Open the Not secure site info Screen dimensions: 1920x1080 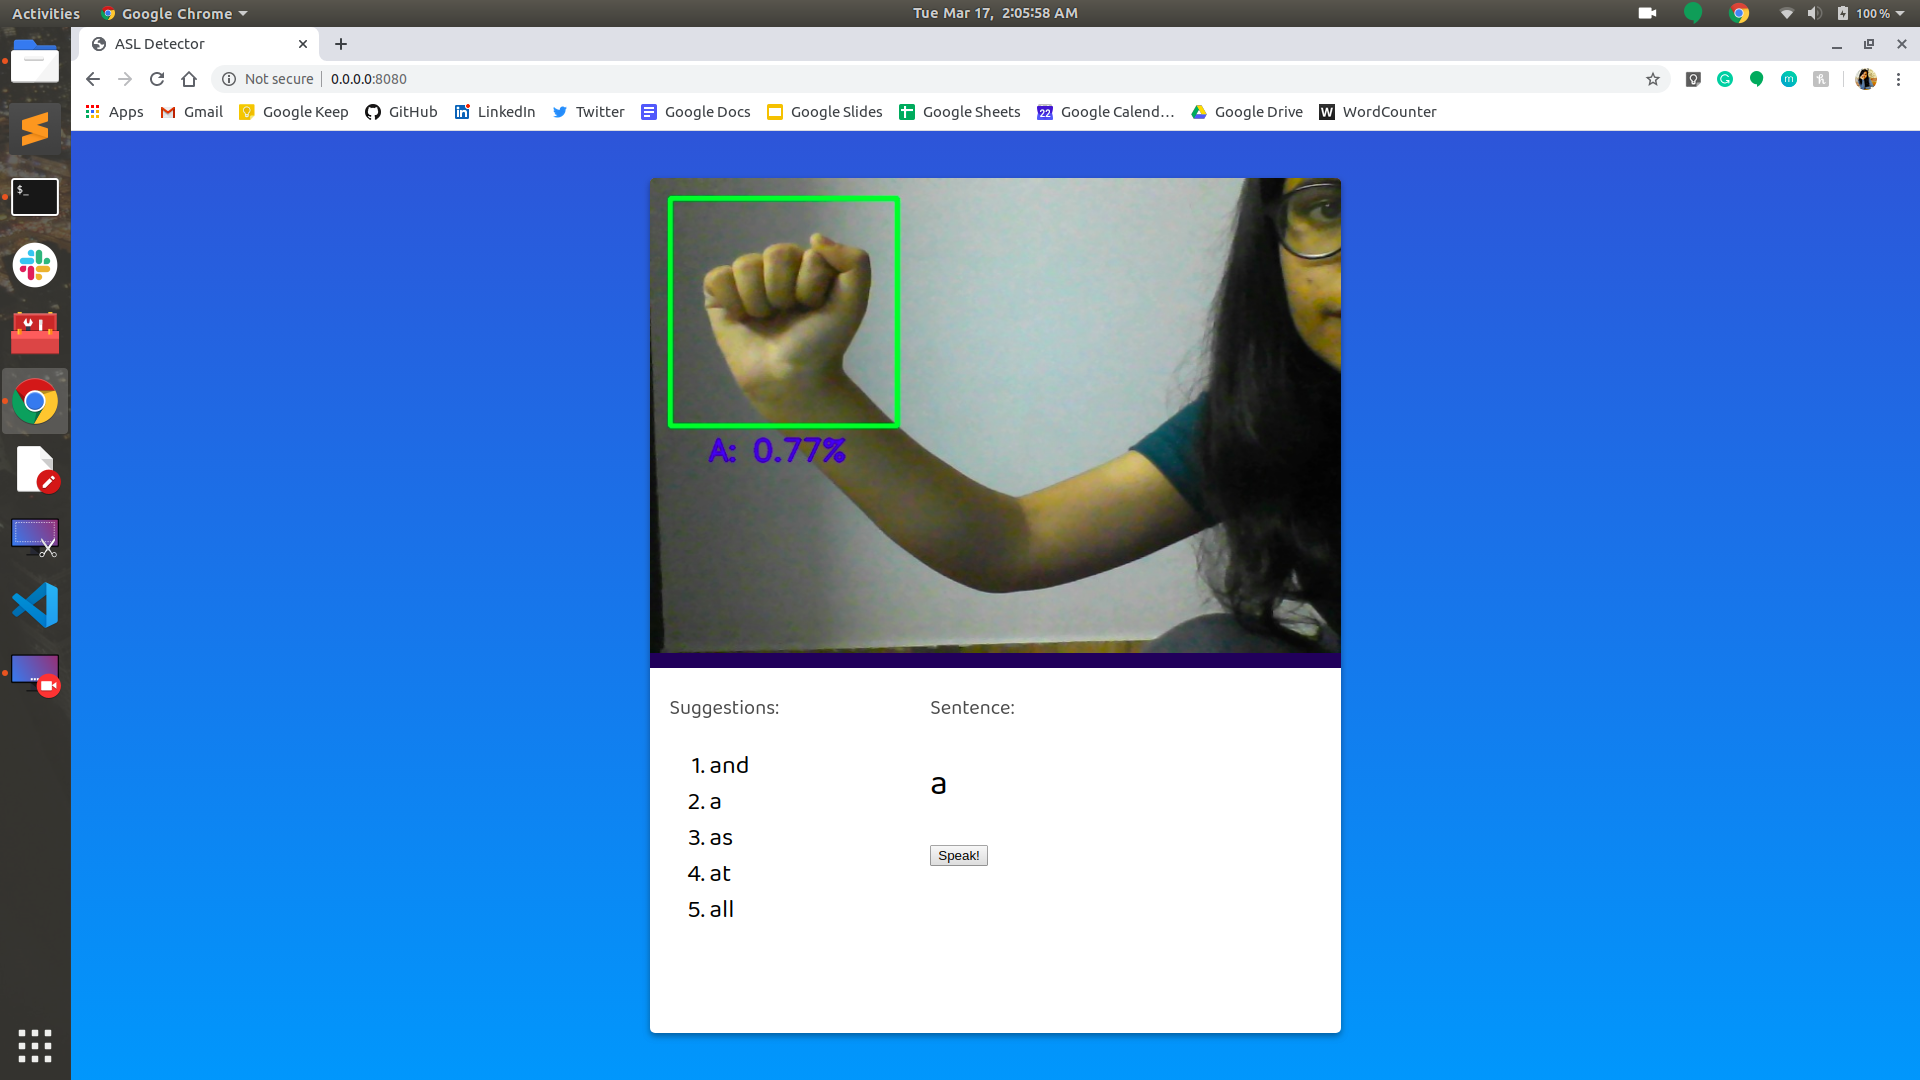coord(268,79)
